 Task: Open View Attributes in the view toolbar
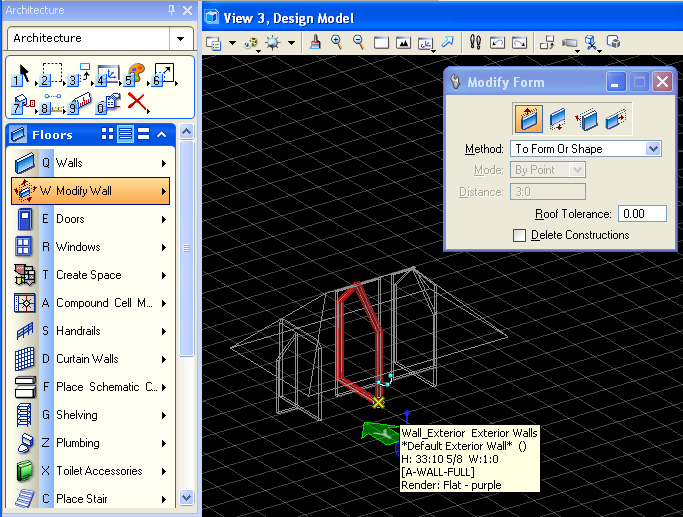[x=214, y=43]
